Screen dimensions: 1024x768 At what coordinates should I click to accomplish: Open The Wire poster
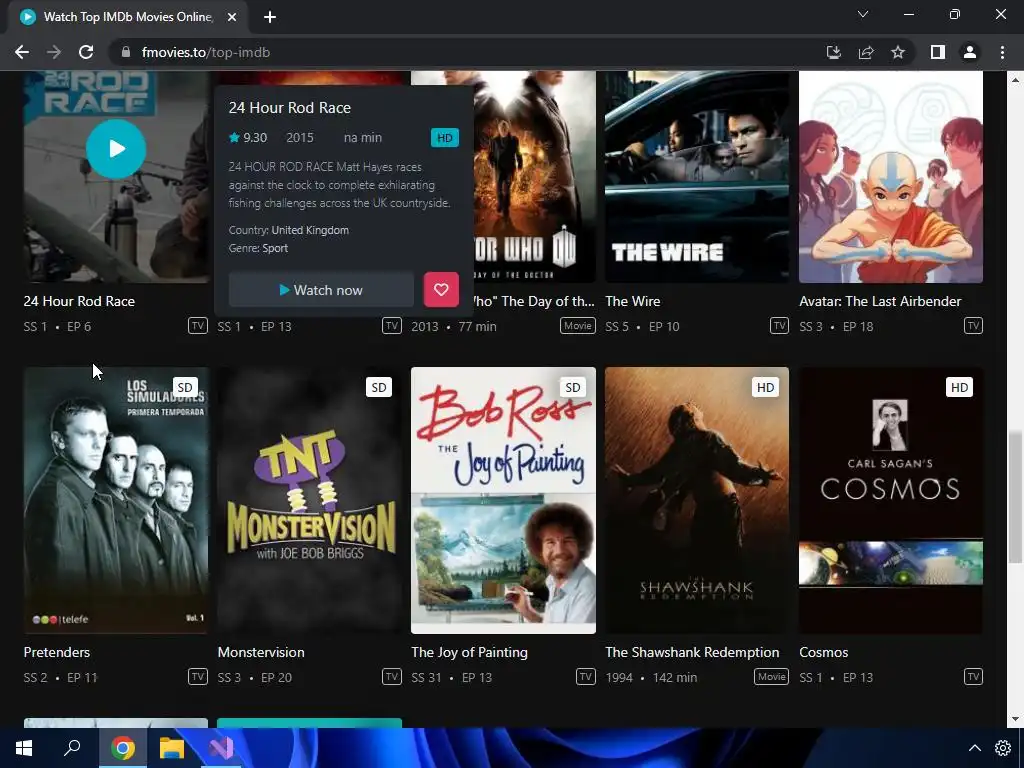point(697,176)
